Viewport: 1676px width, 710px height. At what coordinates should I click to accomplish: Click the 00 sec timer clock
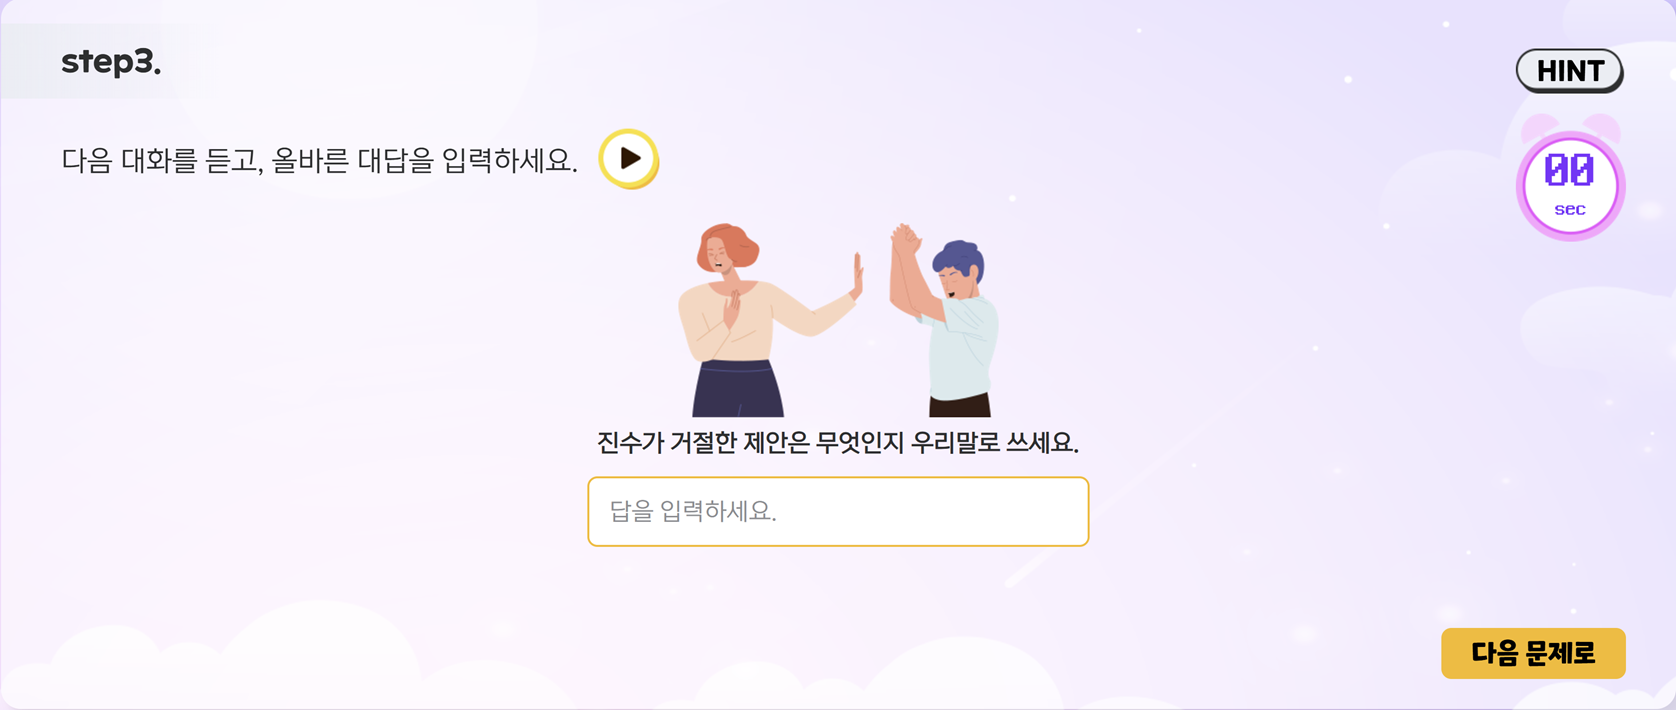1570,185
